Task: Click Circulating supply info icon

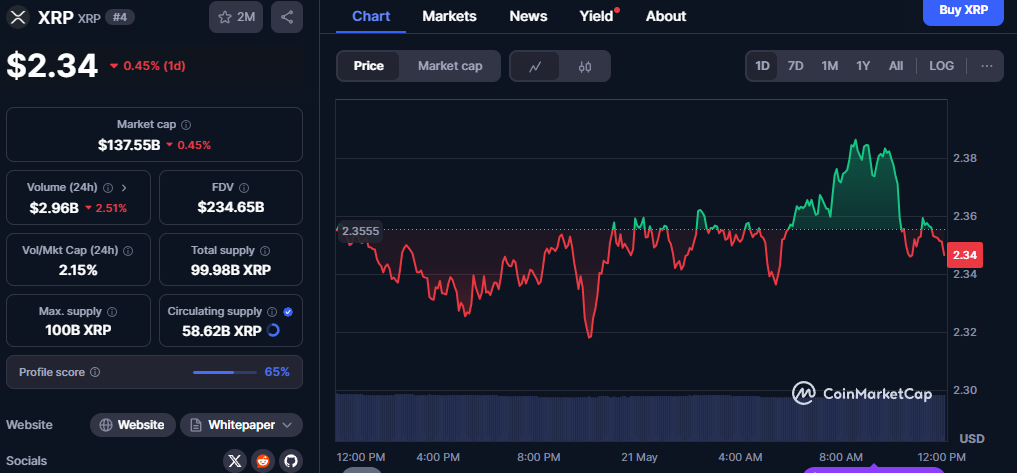Action: (272, 312)
